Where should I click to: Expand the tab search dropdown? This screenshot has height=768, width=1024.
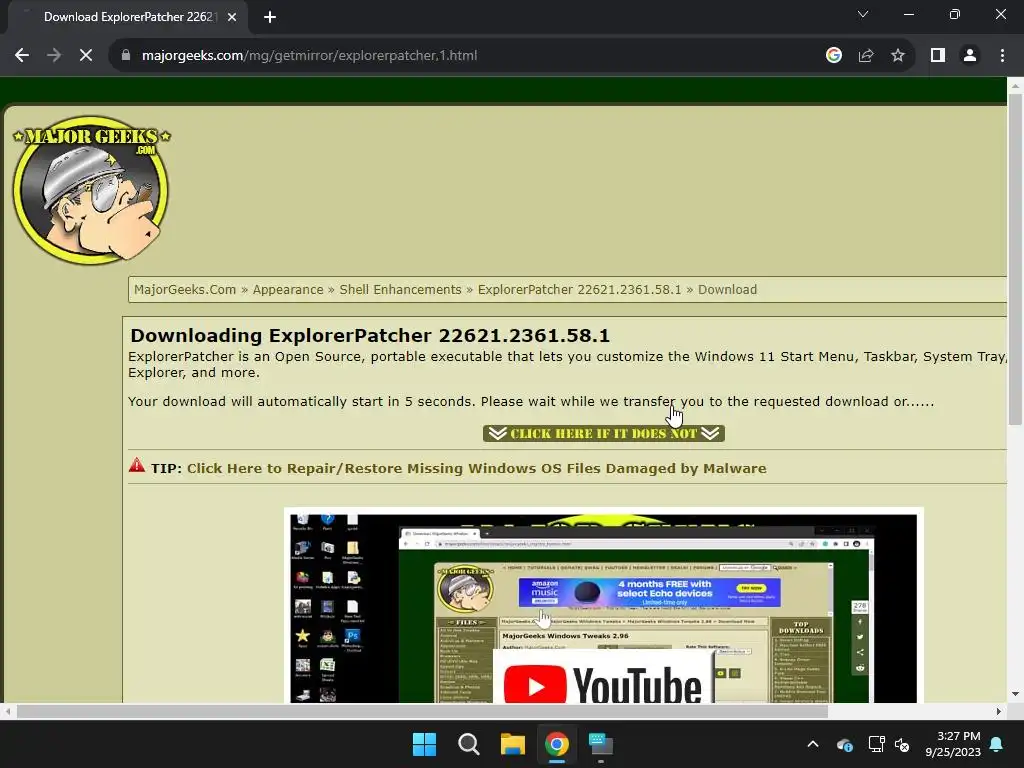[x=863, y=14]
